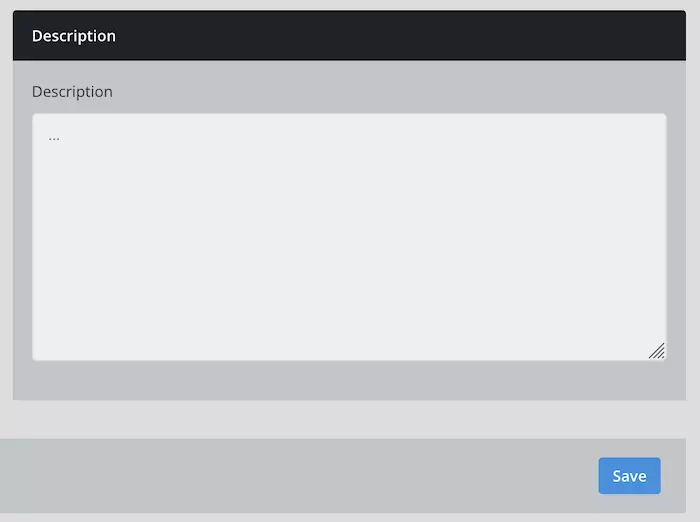The height and width of the screenshot is (522, 700).
Task: Click the Description label above the textarea
Action: (72, 92)
